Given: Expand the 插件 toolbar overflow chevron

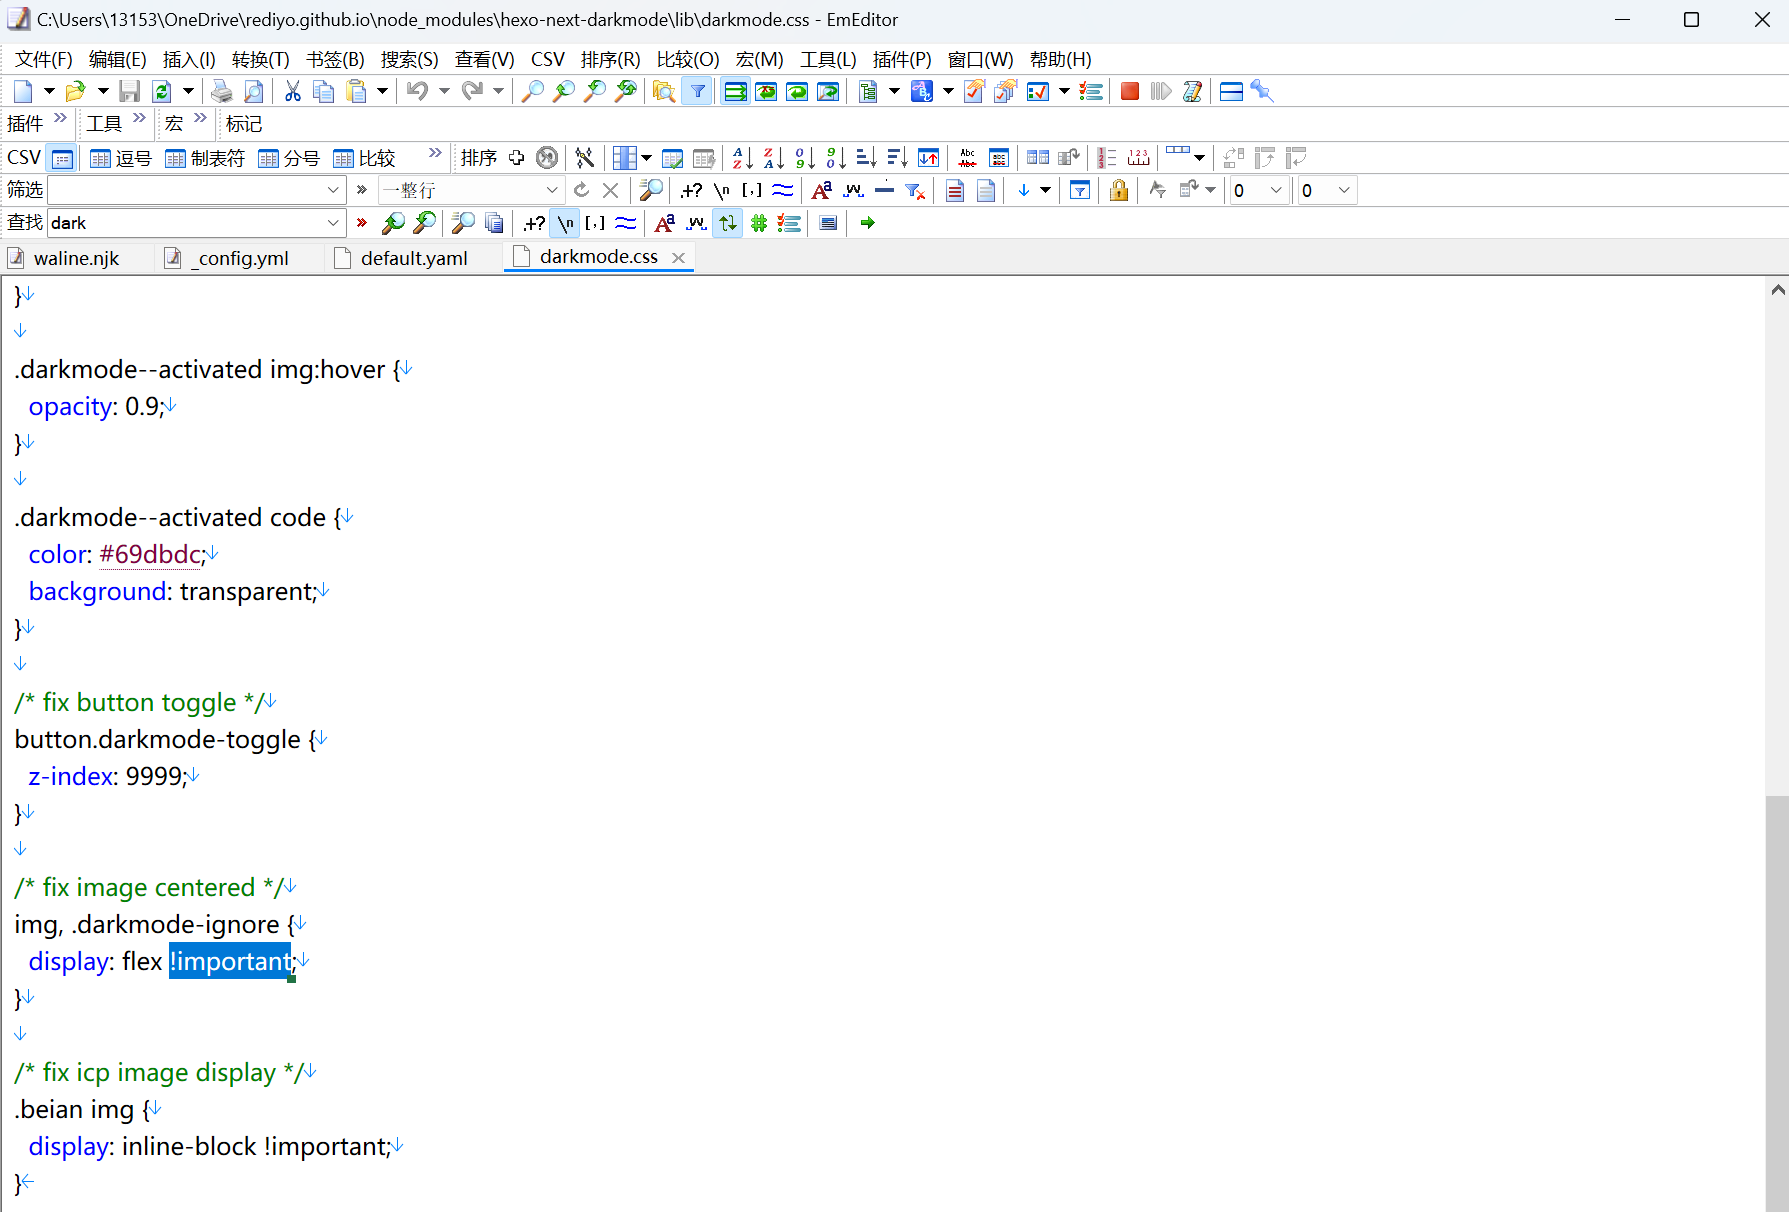Looking at the screenshot, I should click(x=60, y=119).
